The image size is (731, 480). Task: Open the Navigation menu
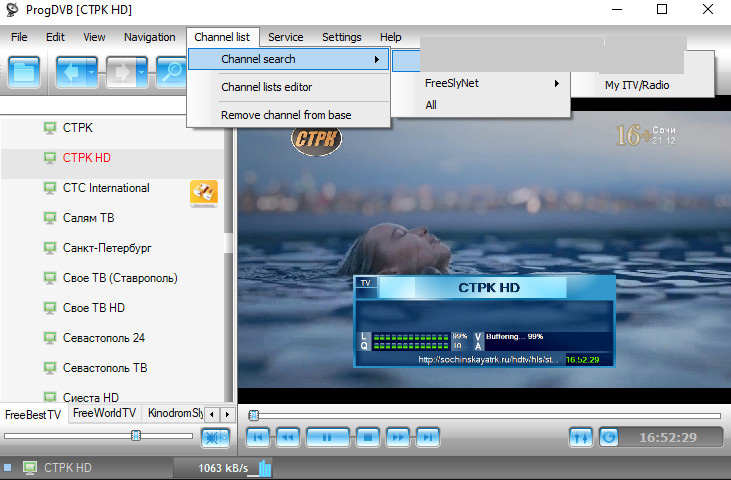point(150,37)
